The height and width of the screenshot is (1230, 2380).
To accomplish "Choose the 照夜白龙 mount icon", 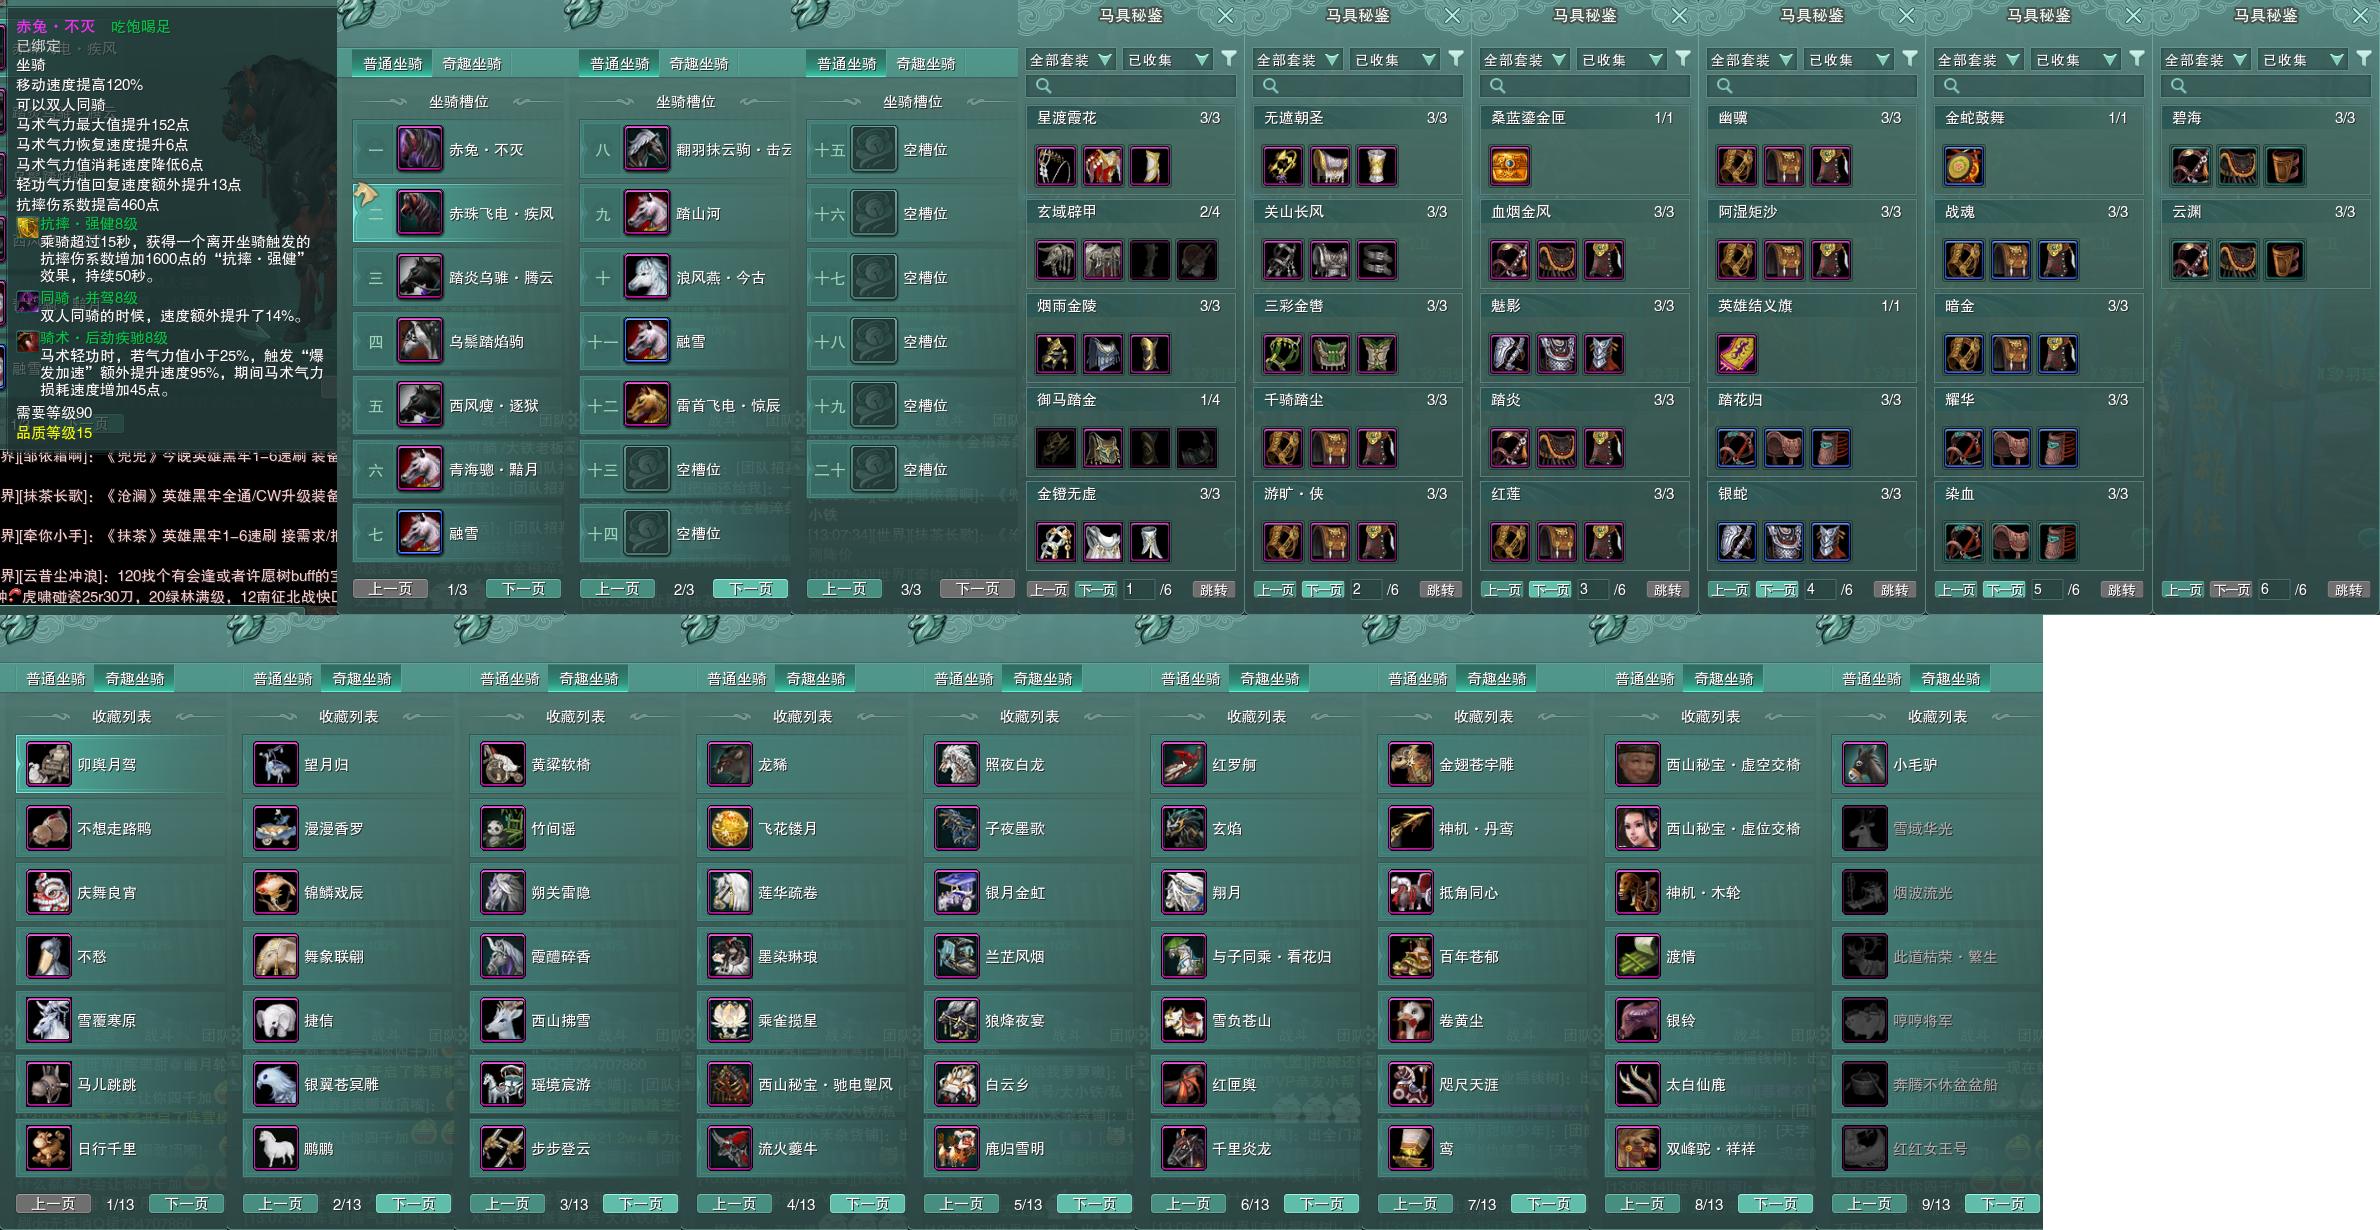I will pos(956,765).
